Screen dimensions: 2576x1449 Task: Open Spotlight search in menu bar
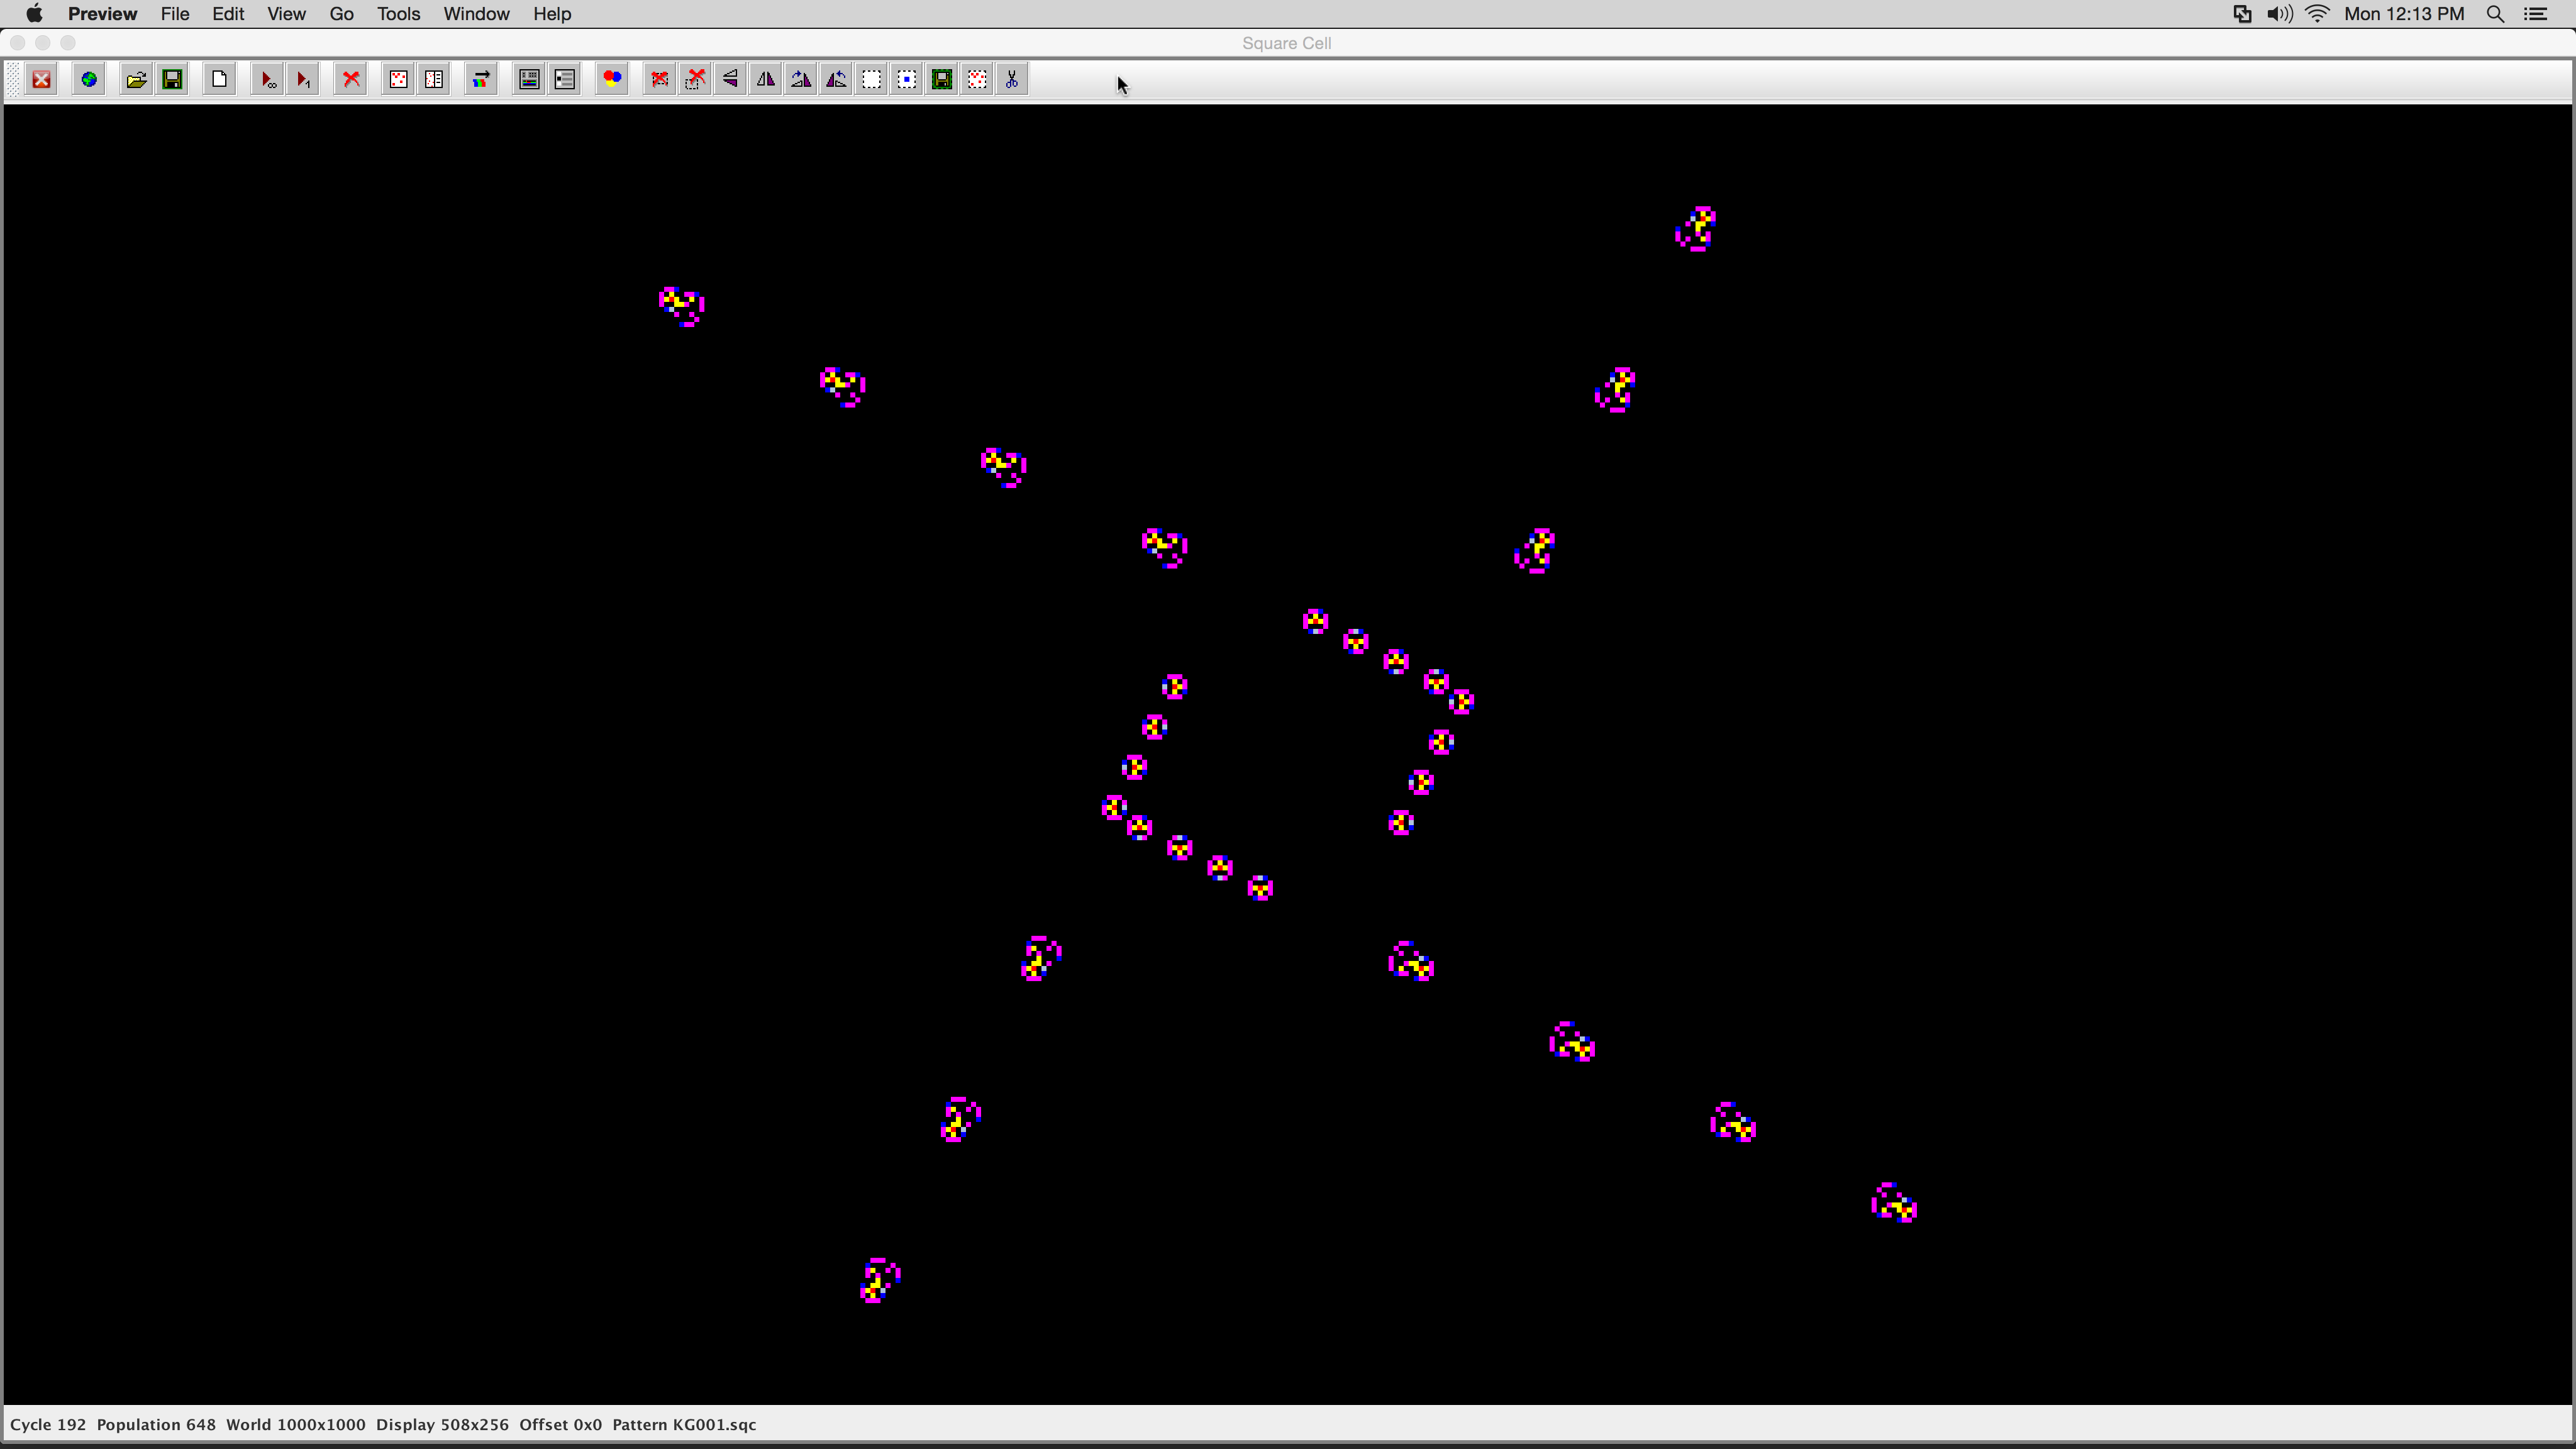(2495, 14)
